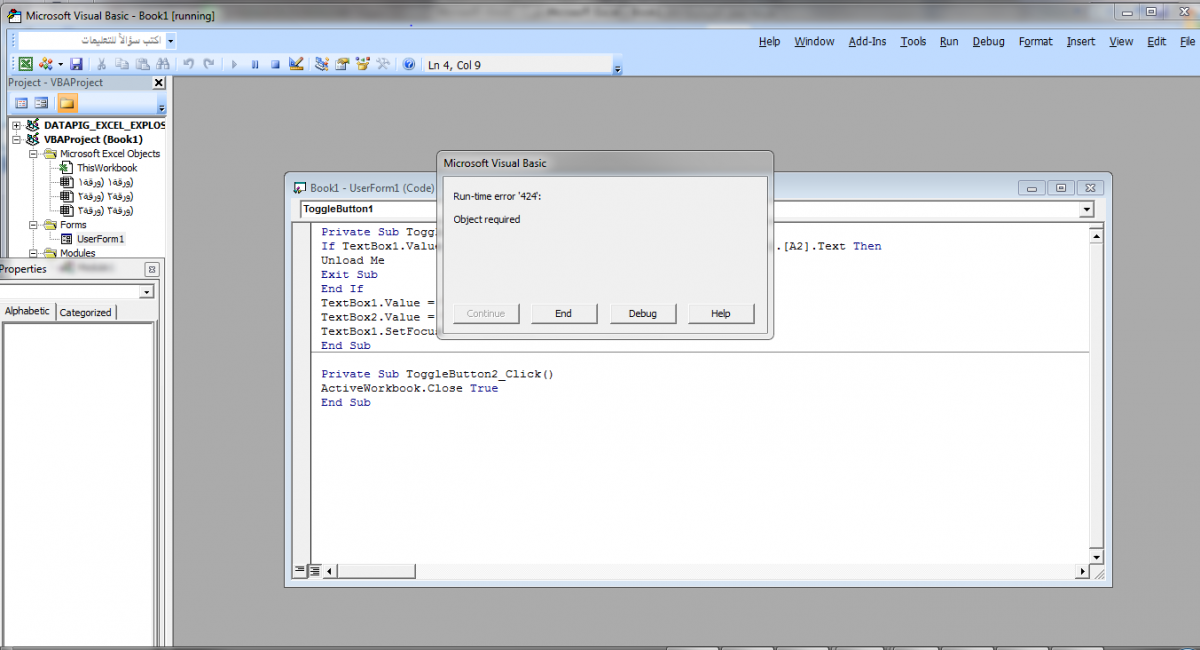Collapse the Modules folder
This screenshot has width=1200, height=650.
32,253
